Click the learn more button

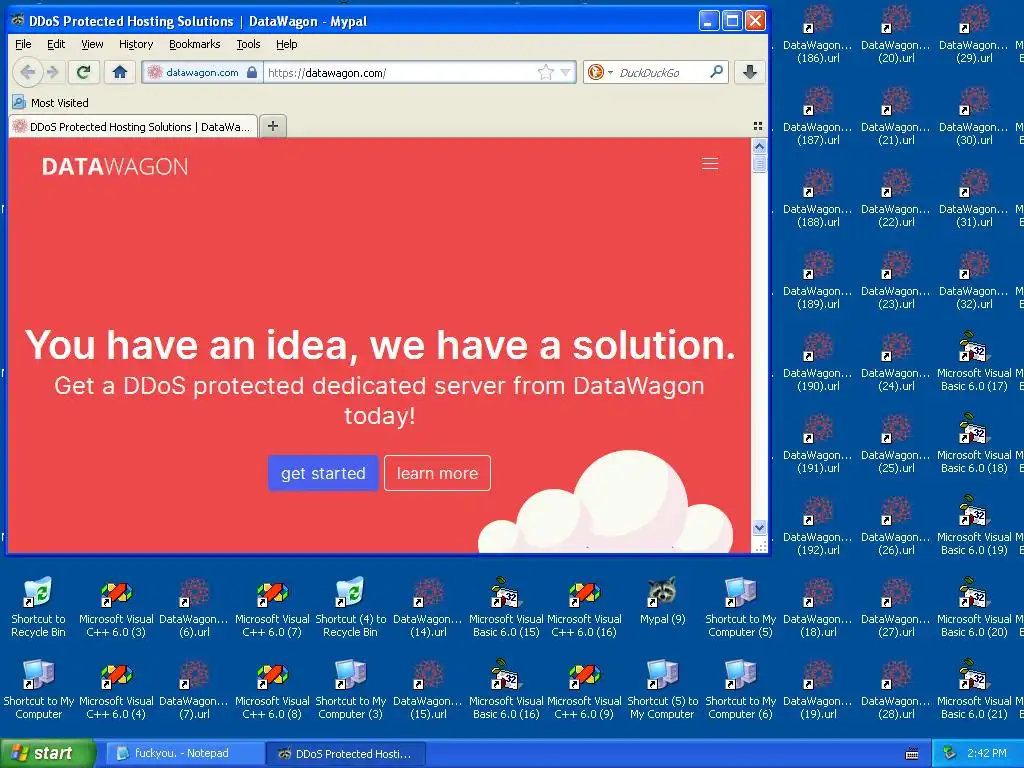tap(438, 473)
